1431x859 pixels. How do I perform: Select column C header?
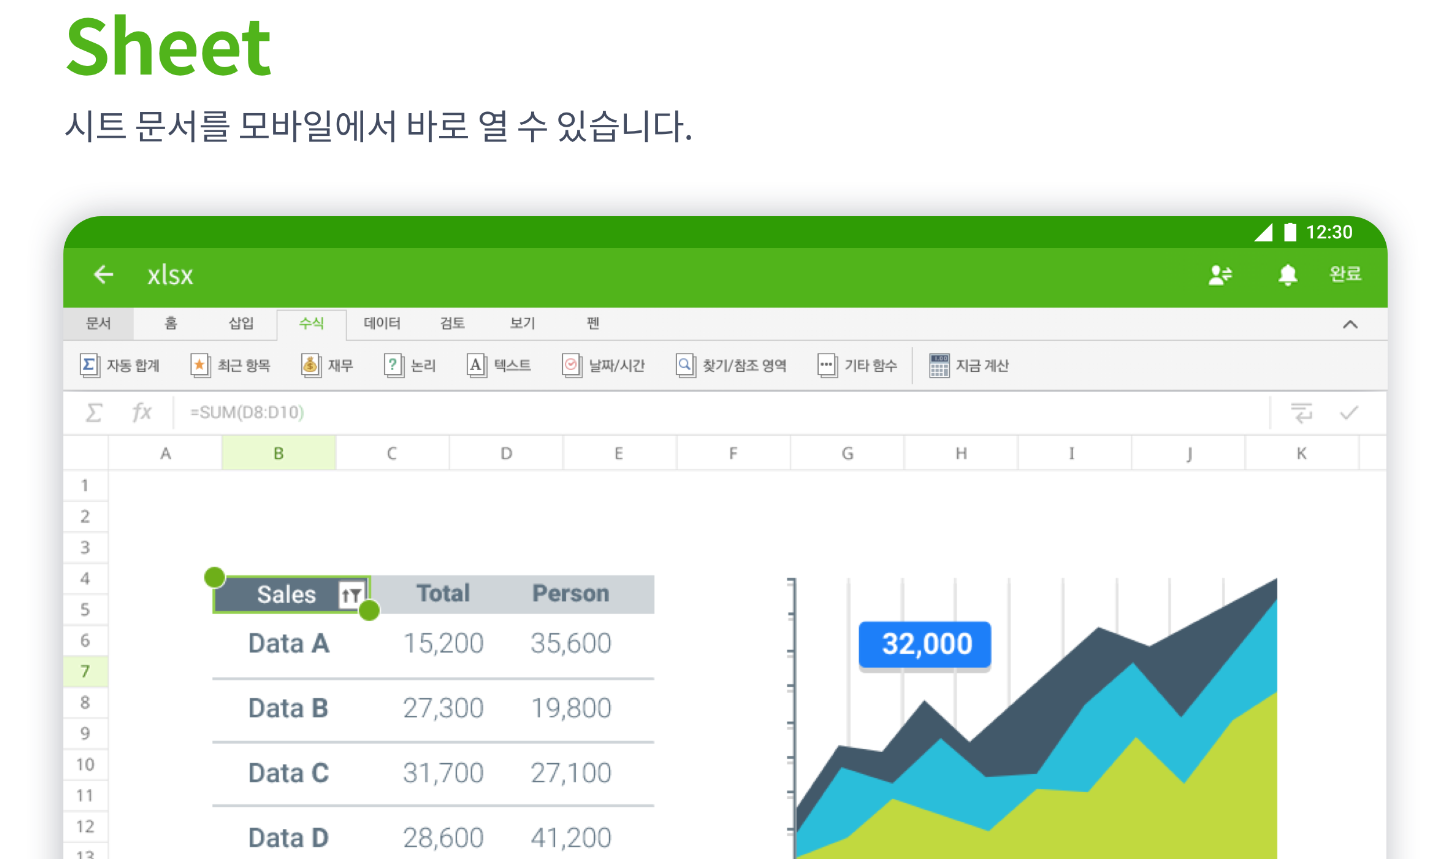392,453
